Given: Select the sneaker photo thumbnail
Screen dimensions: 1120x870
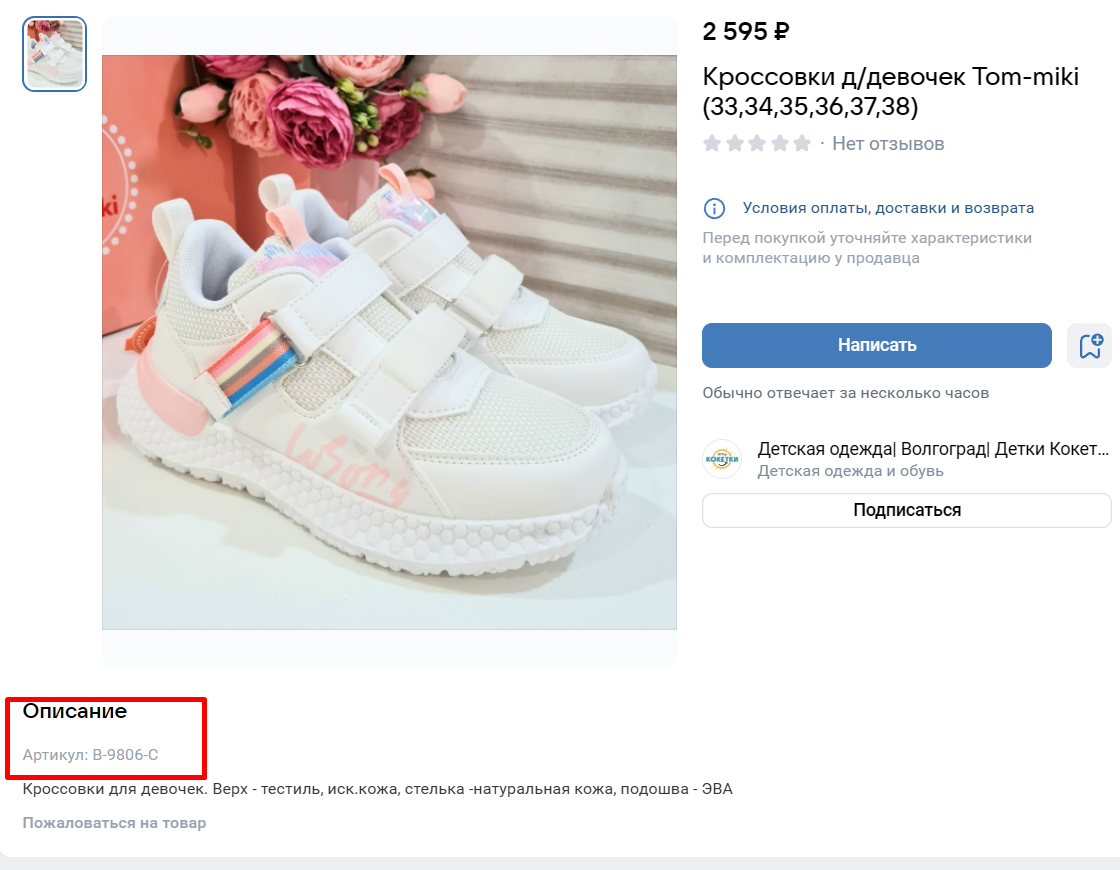Looking at the screenshot, I should click(x=54, y=54).
